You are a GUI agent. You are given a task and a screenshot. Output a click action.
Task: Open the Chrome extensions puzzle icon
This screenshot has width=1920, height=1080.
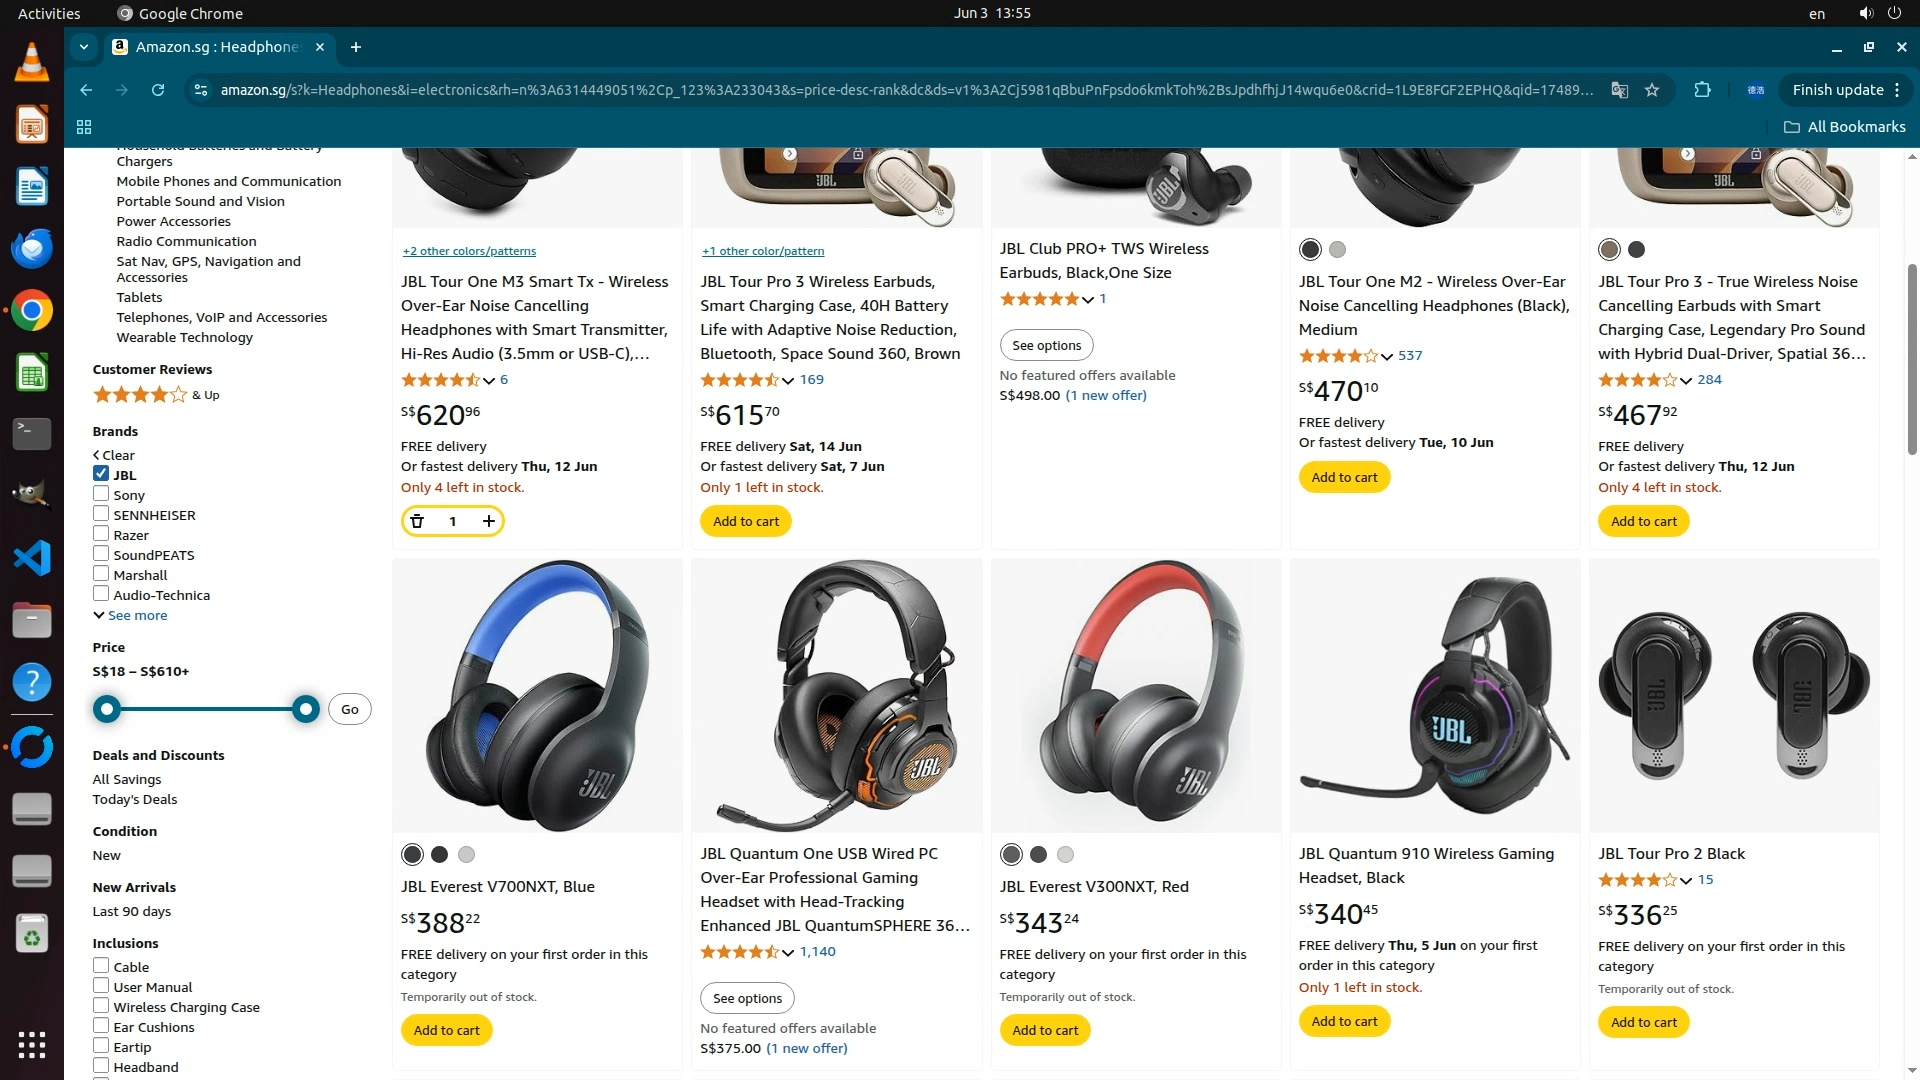click(1702, 90)
